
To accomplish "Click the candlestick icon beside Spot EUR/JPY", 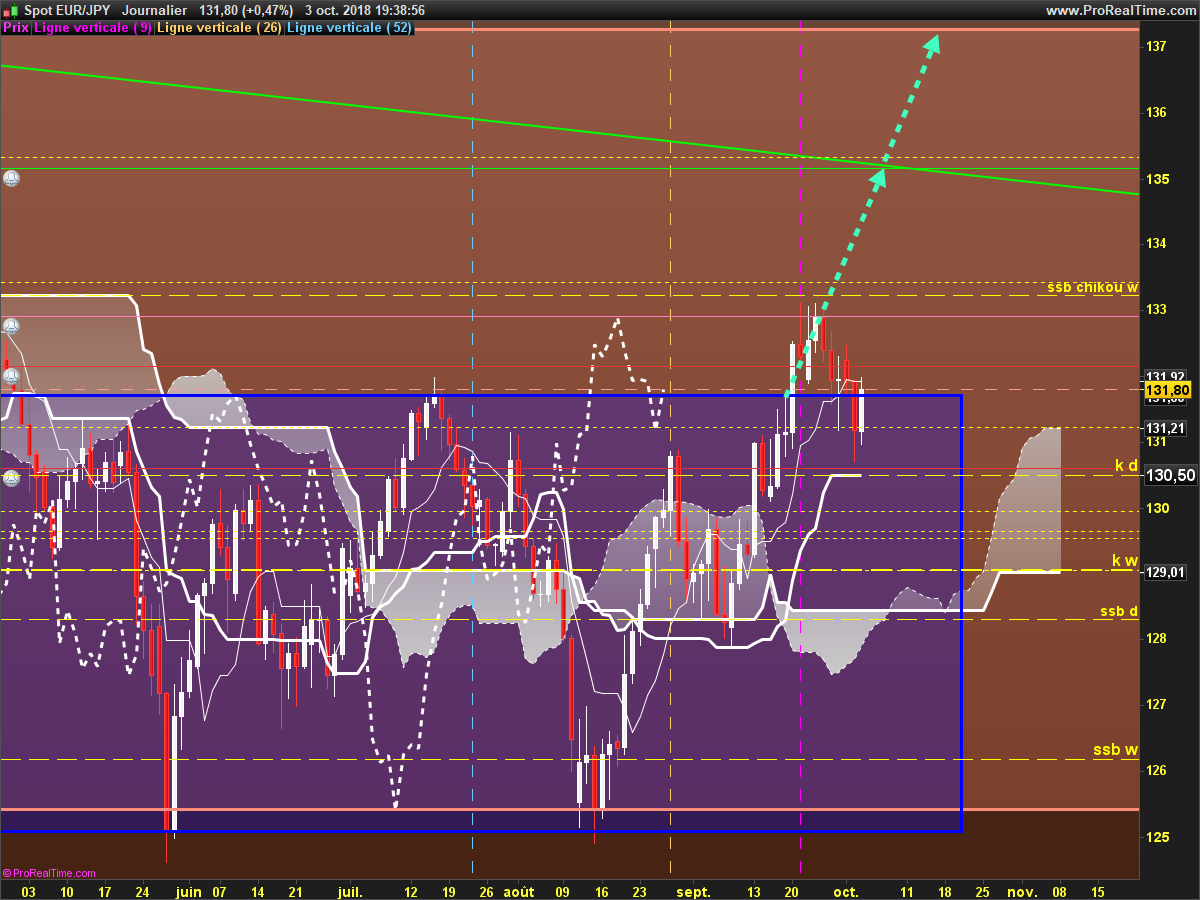I will point(11,10).
